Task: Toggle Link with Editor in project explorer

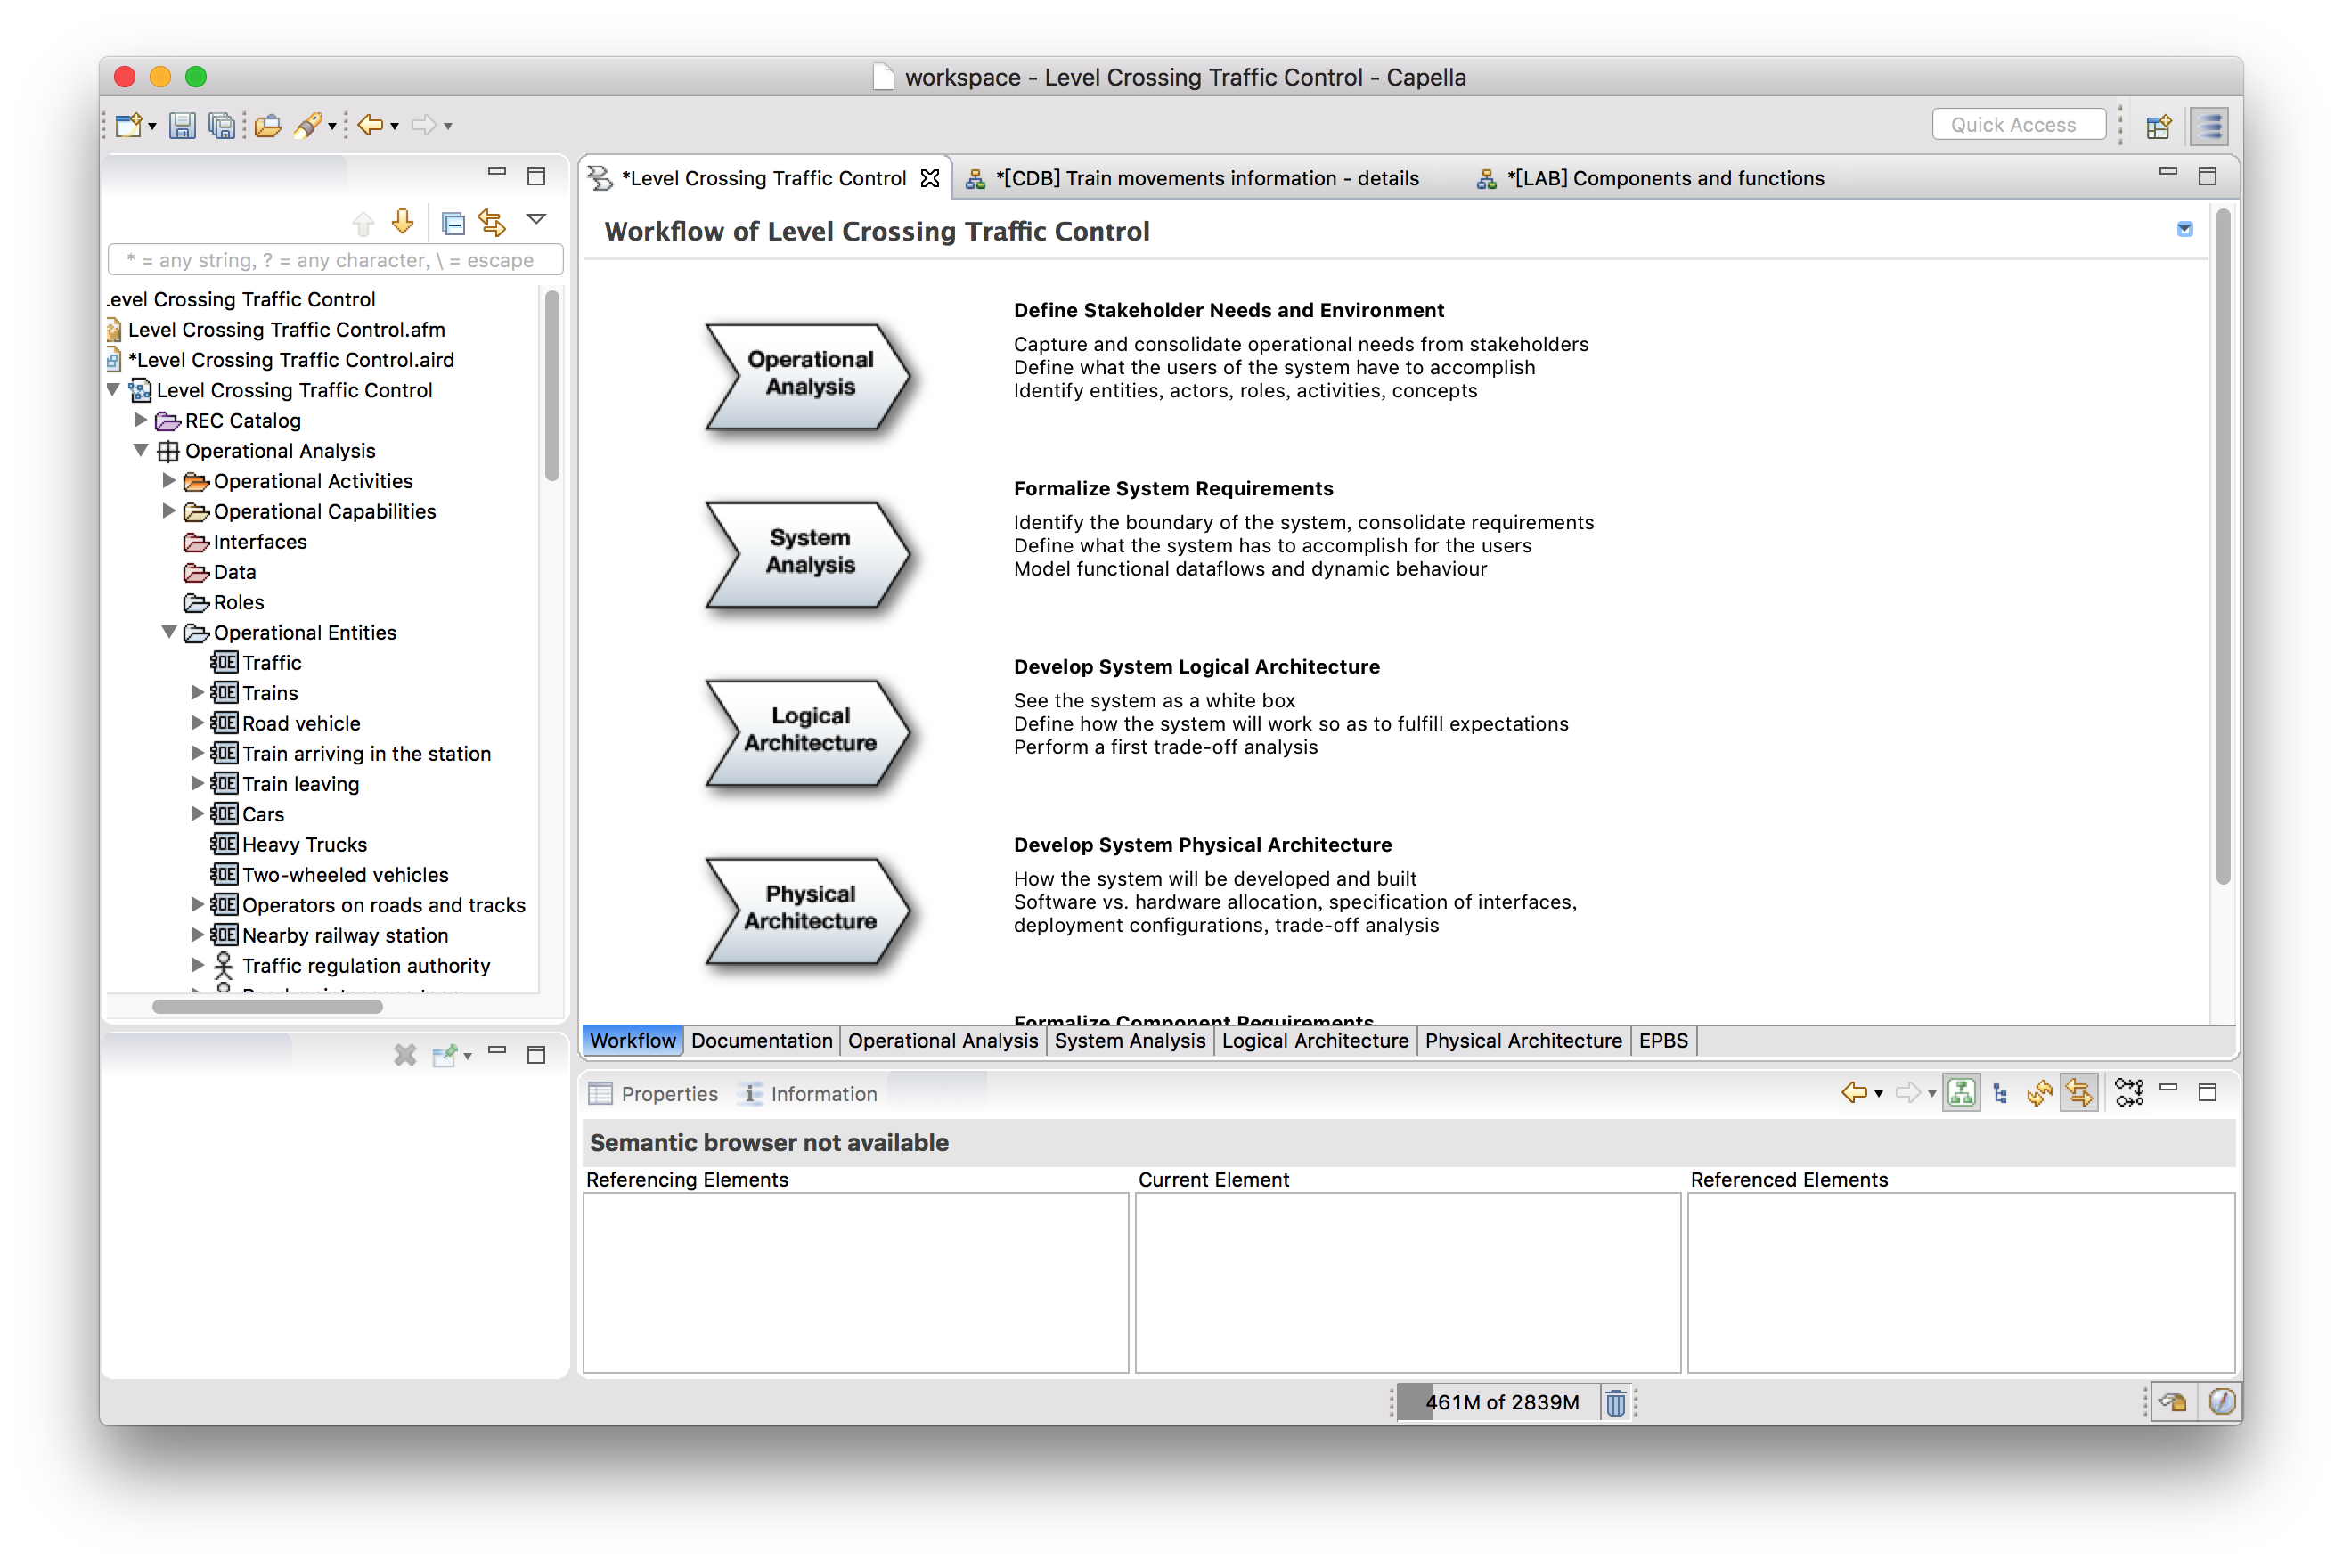Action: click(492, 222)
